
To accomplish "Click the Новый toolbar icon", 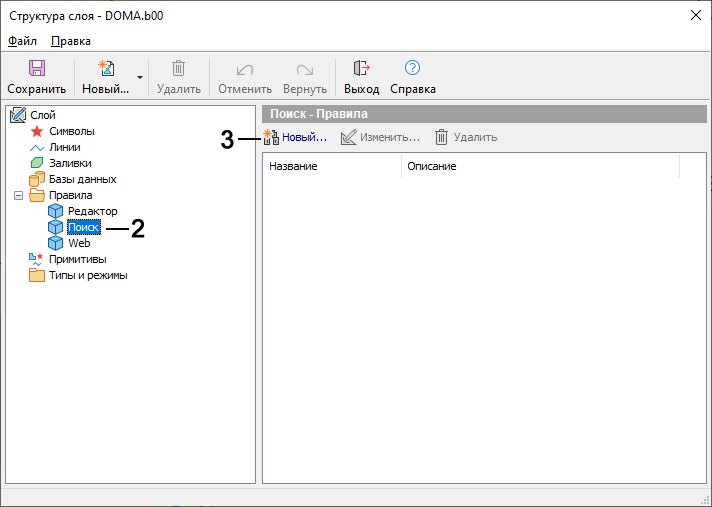I will pyautogui.click(x=105, y=68).
